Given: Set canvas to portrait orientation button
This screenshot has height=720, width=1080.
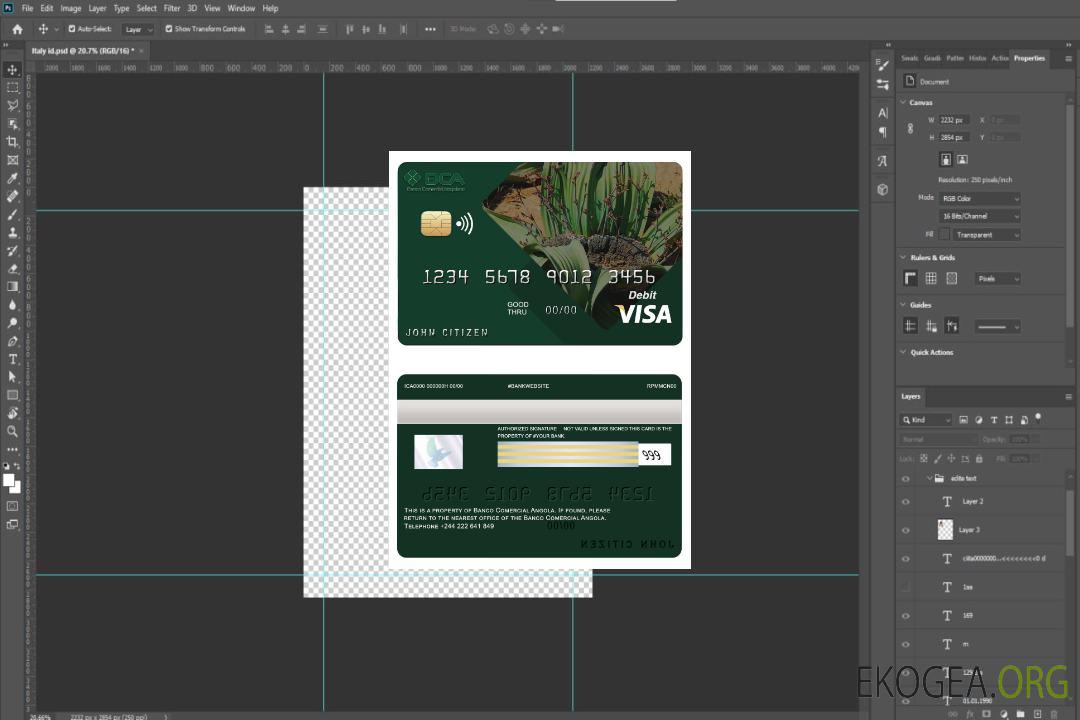Looking at the screenshot, I should (x=946, y=159).
